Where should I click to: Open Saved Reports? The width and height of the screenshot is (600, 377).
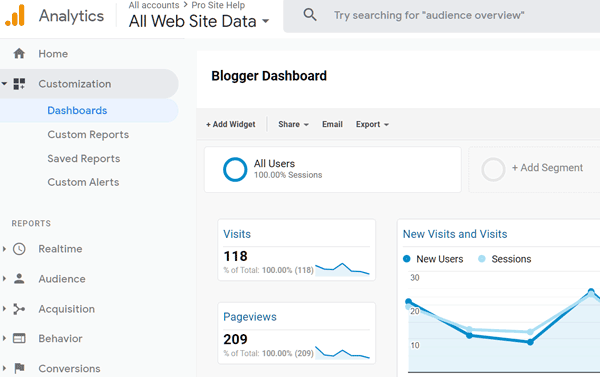84,158
